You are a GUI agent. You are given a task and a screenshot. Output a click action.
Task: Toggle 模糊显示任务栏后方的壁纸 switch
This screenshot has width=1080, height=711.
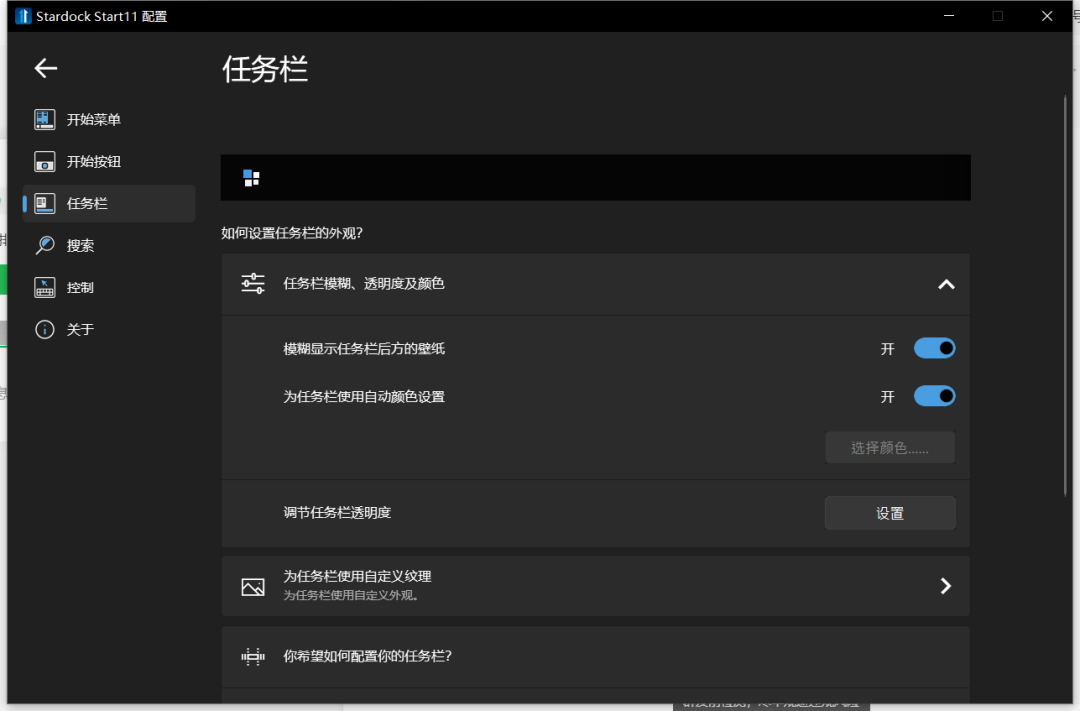pos(934,349)
